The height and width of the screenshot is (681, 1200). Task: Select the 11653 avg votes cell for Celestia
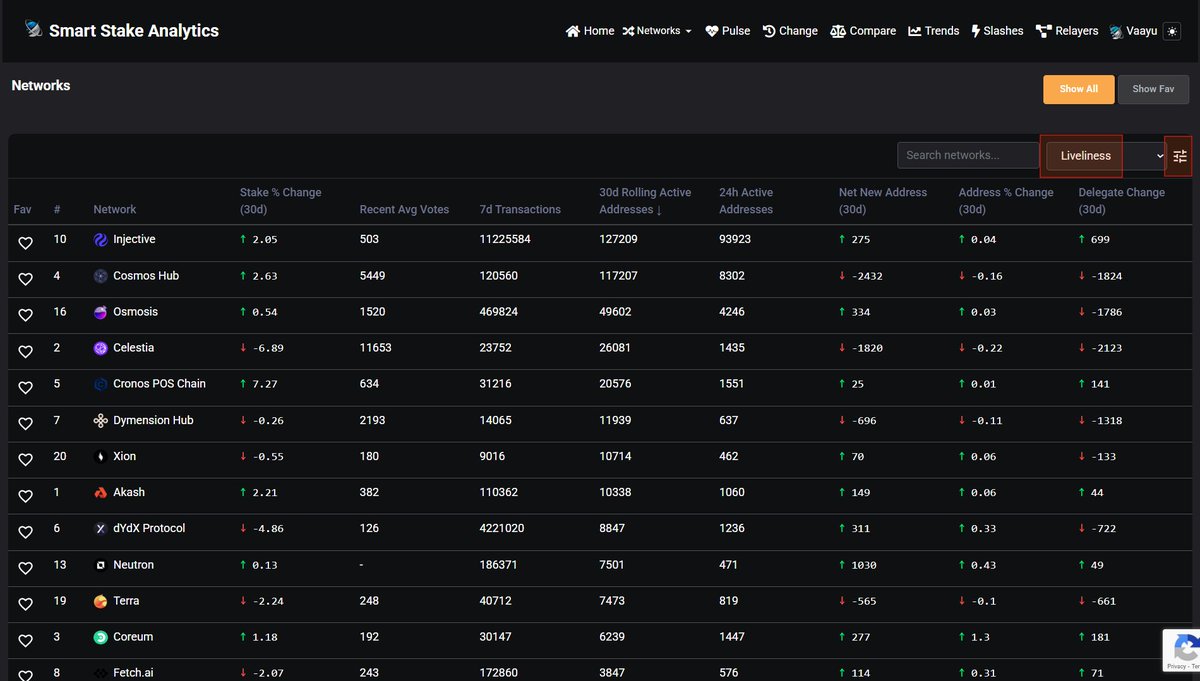click(x=376, y=348)
